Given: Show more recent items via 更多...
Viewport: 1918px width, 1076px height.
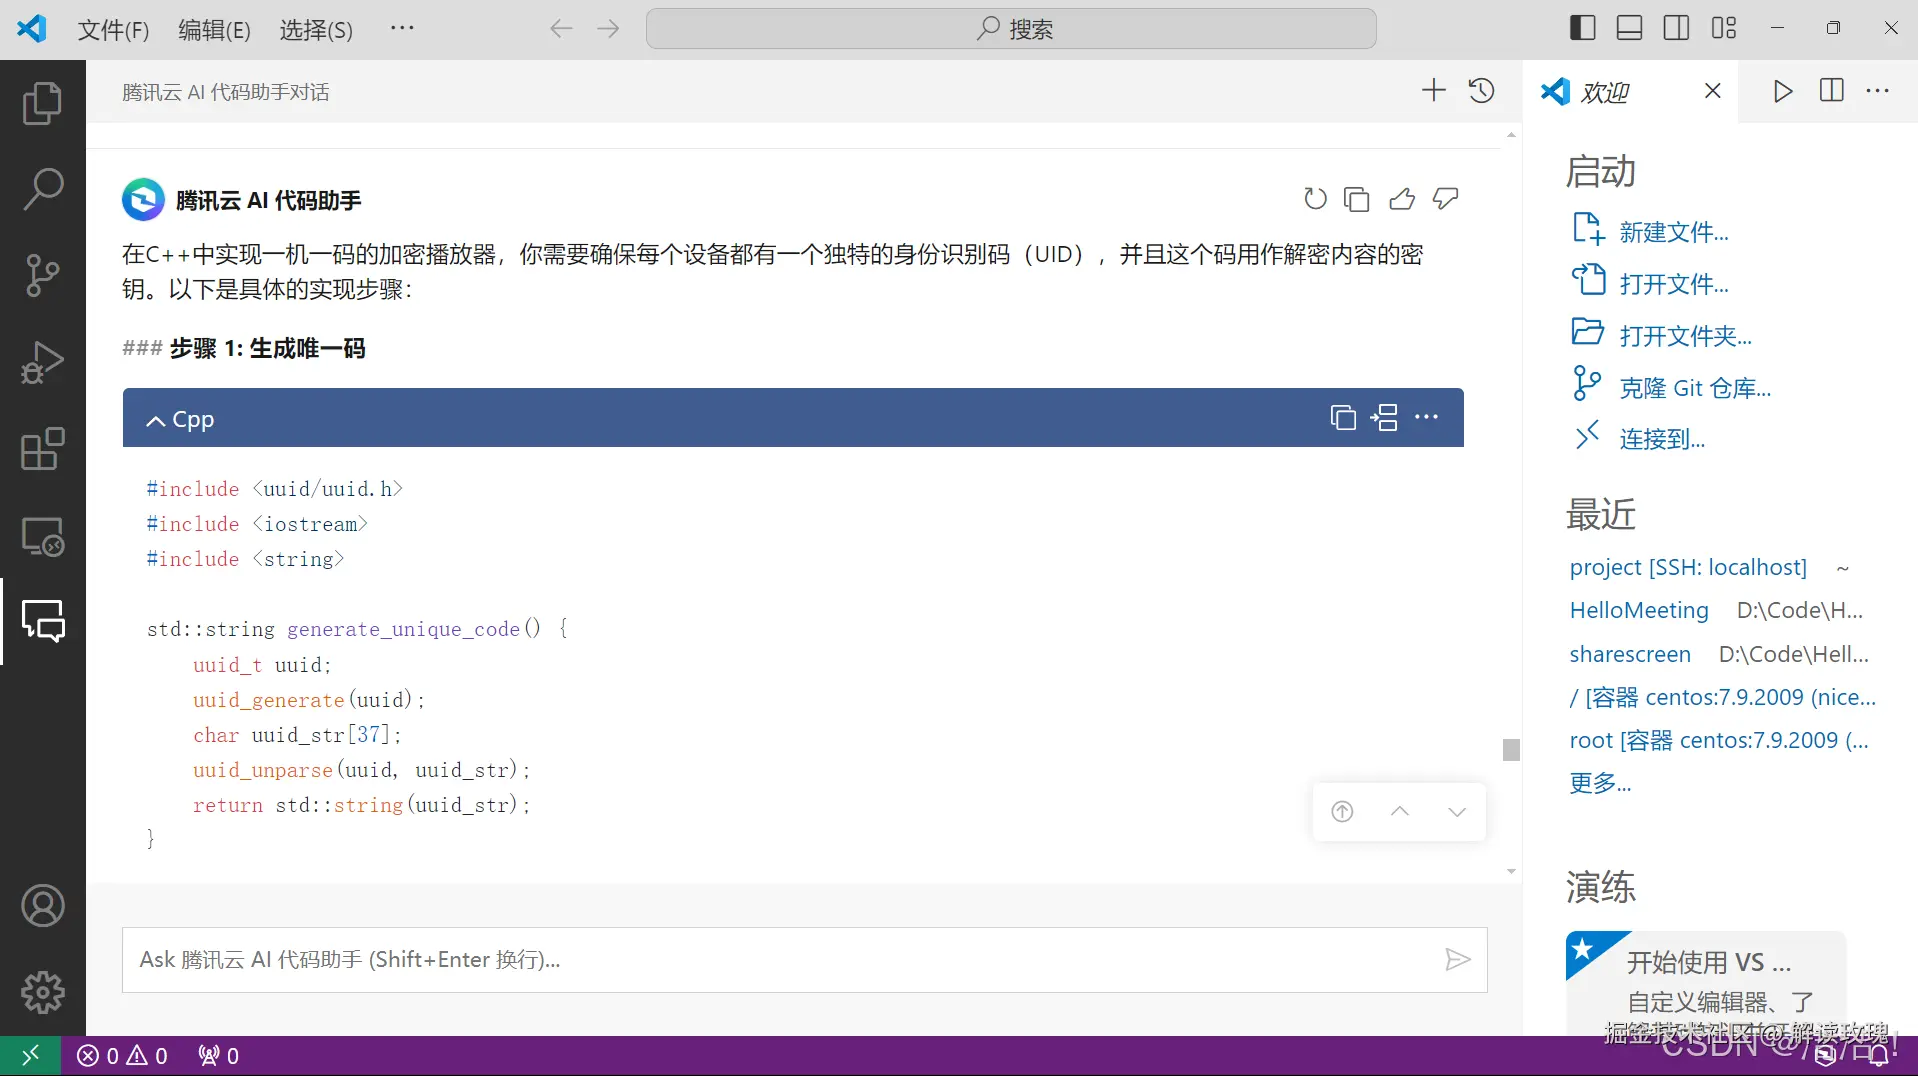Looking at the screenshot, I should click(1600, 783).
